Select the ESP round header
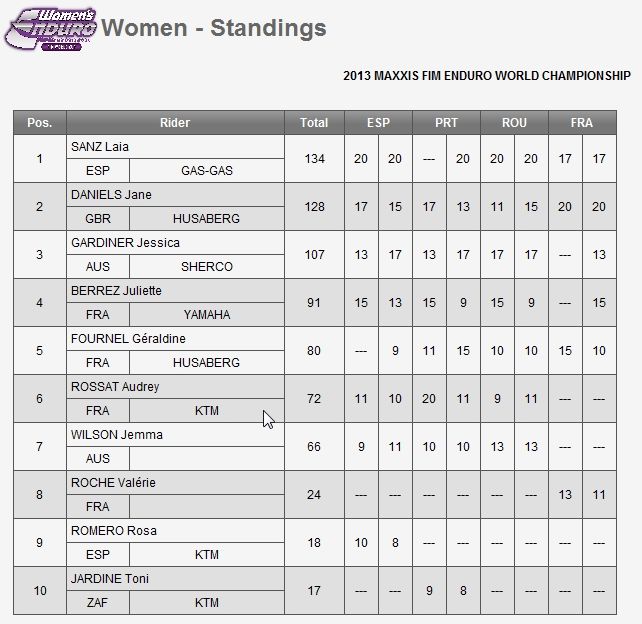This screenshot has width=642, height=624. pyautogui.click(x=378, y=122)
